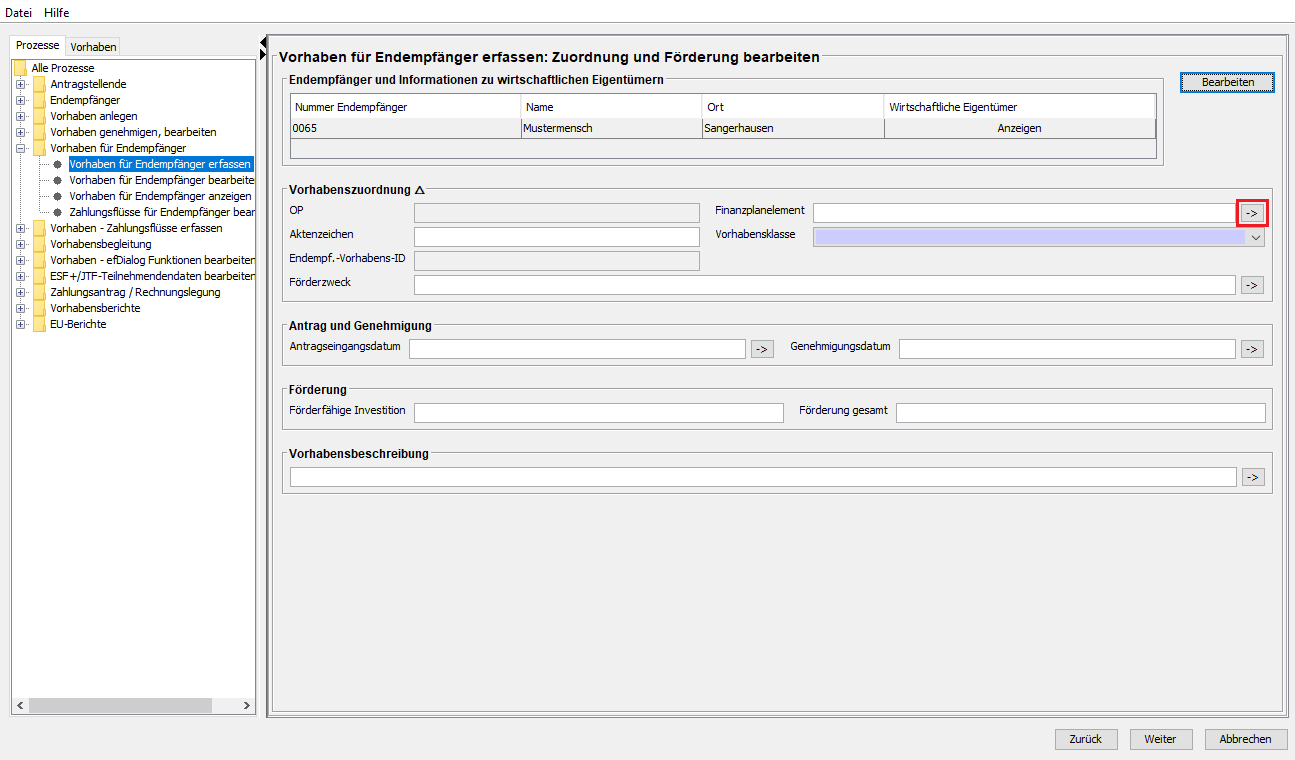Click the Weiter button

click(1161, 739)
